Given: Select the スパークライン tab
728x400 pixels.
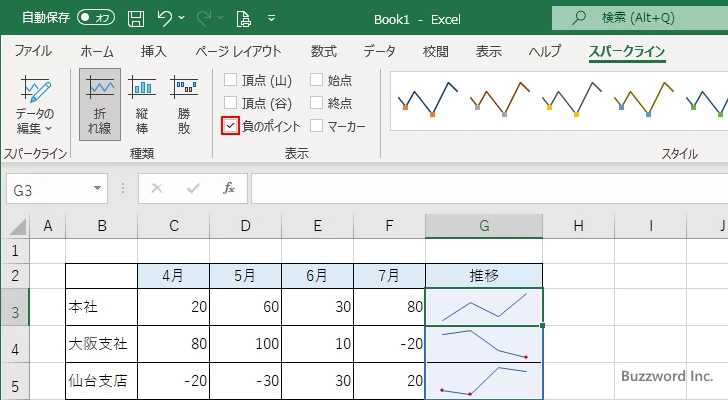Looking at the screenshot, I should [627, 51].
